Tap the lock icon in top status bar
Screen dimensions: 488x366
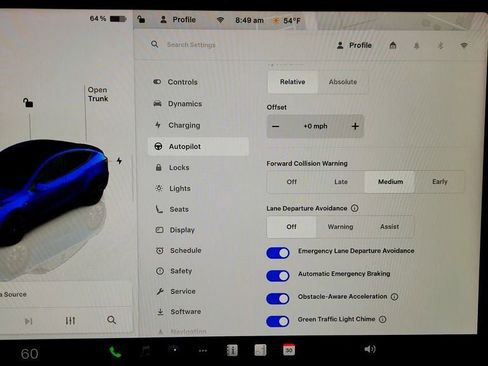(x=141, y=19)
